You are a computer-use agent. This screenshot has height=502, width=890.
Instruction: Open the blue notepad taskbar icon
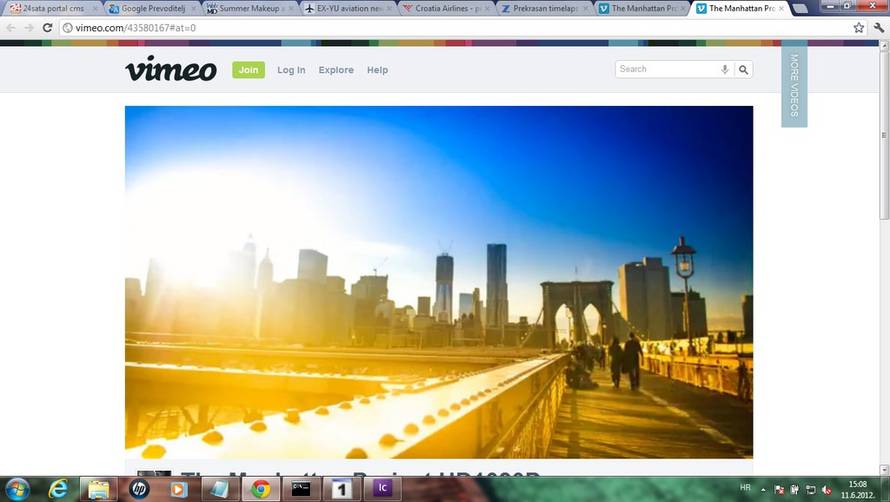pos(219,489)
